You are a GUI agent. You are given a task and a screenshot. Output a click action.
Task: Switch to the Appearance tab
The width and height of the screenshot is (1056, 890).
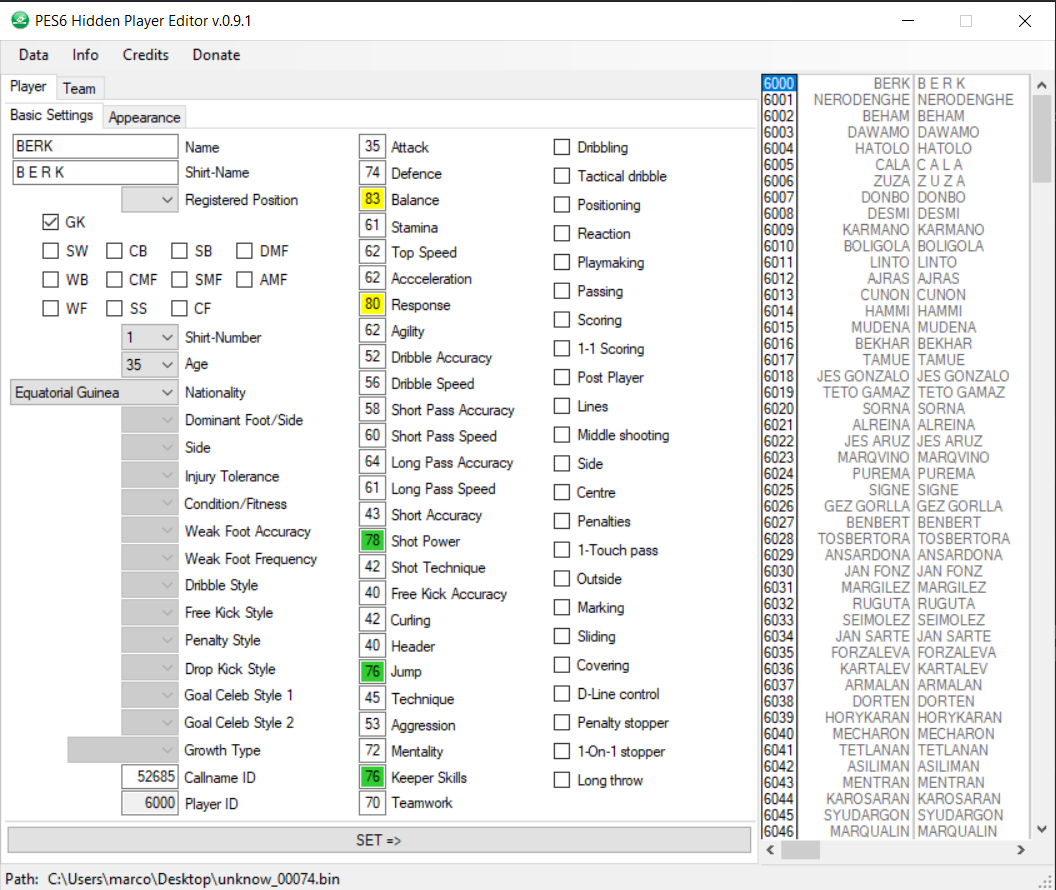[x=144, y=117]
